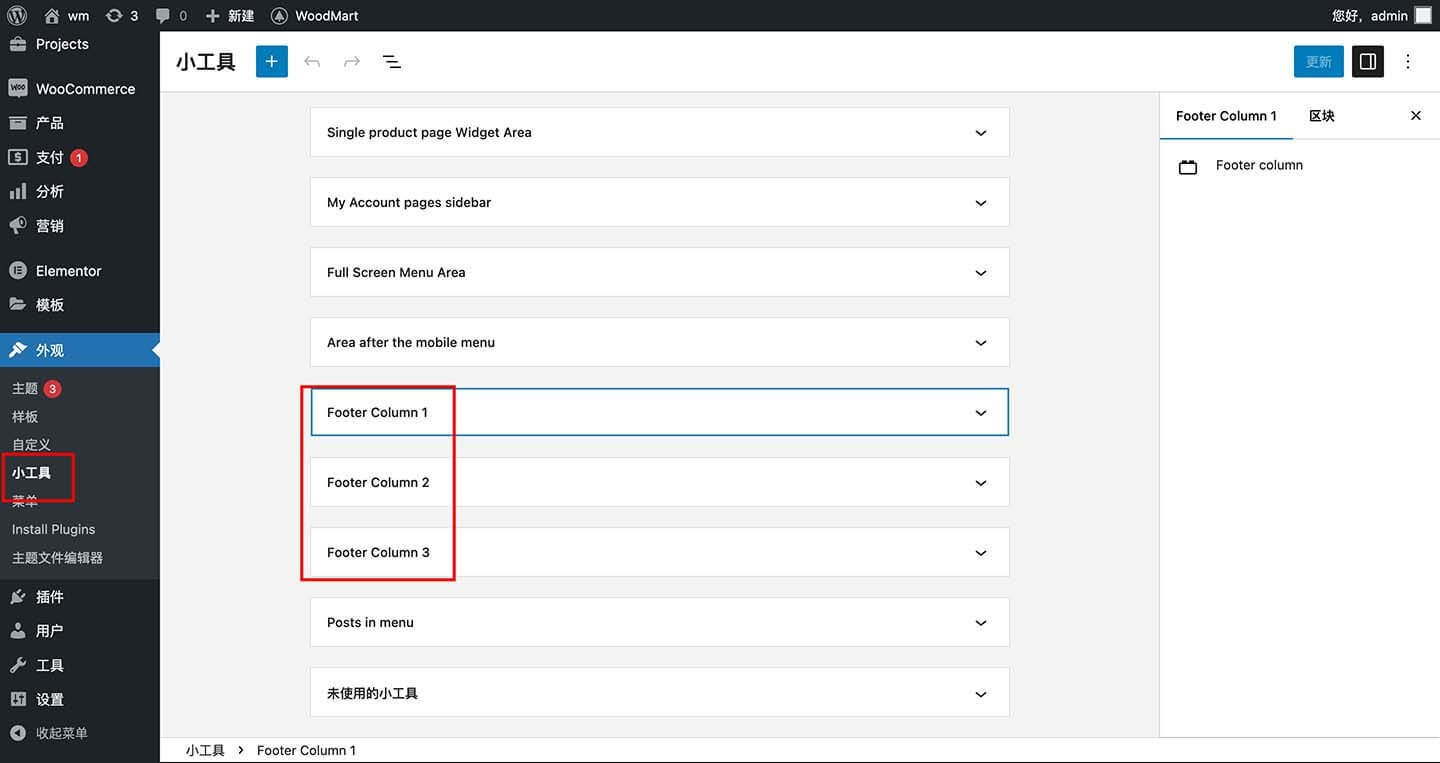The image size is (1440, 763).
Task: Open the 样板 patterns submenu
Action: 25,416
